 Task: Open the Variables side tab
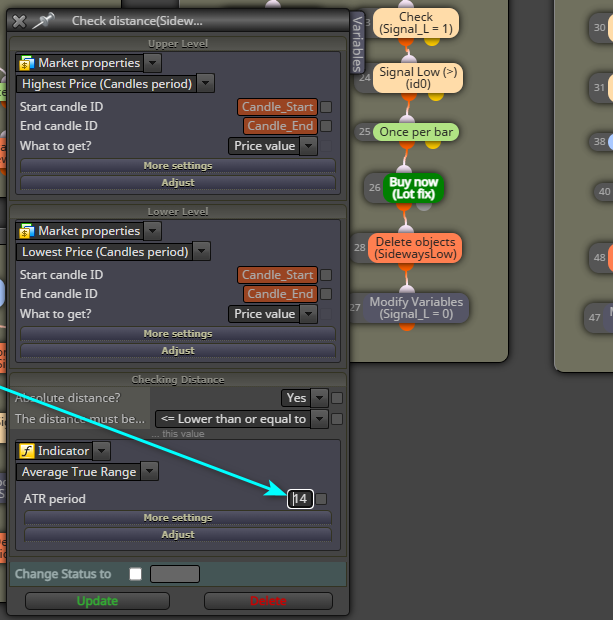pyautogui.click(x=357, y=43)
